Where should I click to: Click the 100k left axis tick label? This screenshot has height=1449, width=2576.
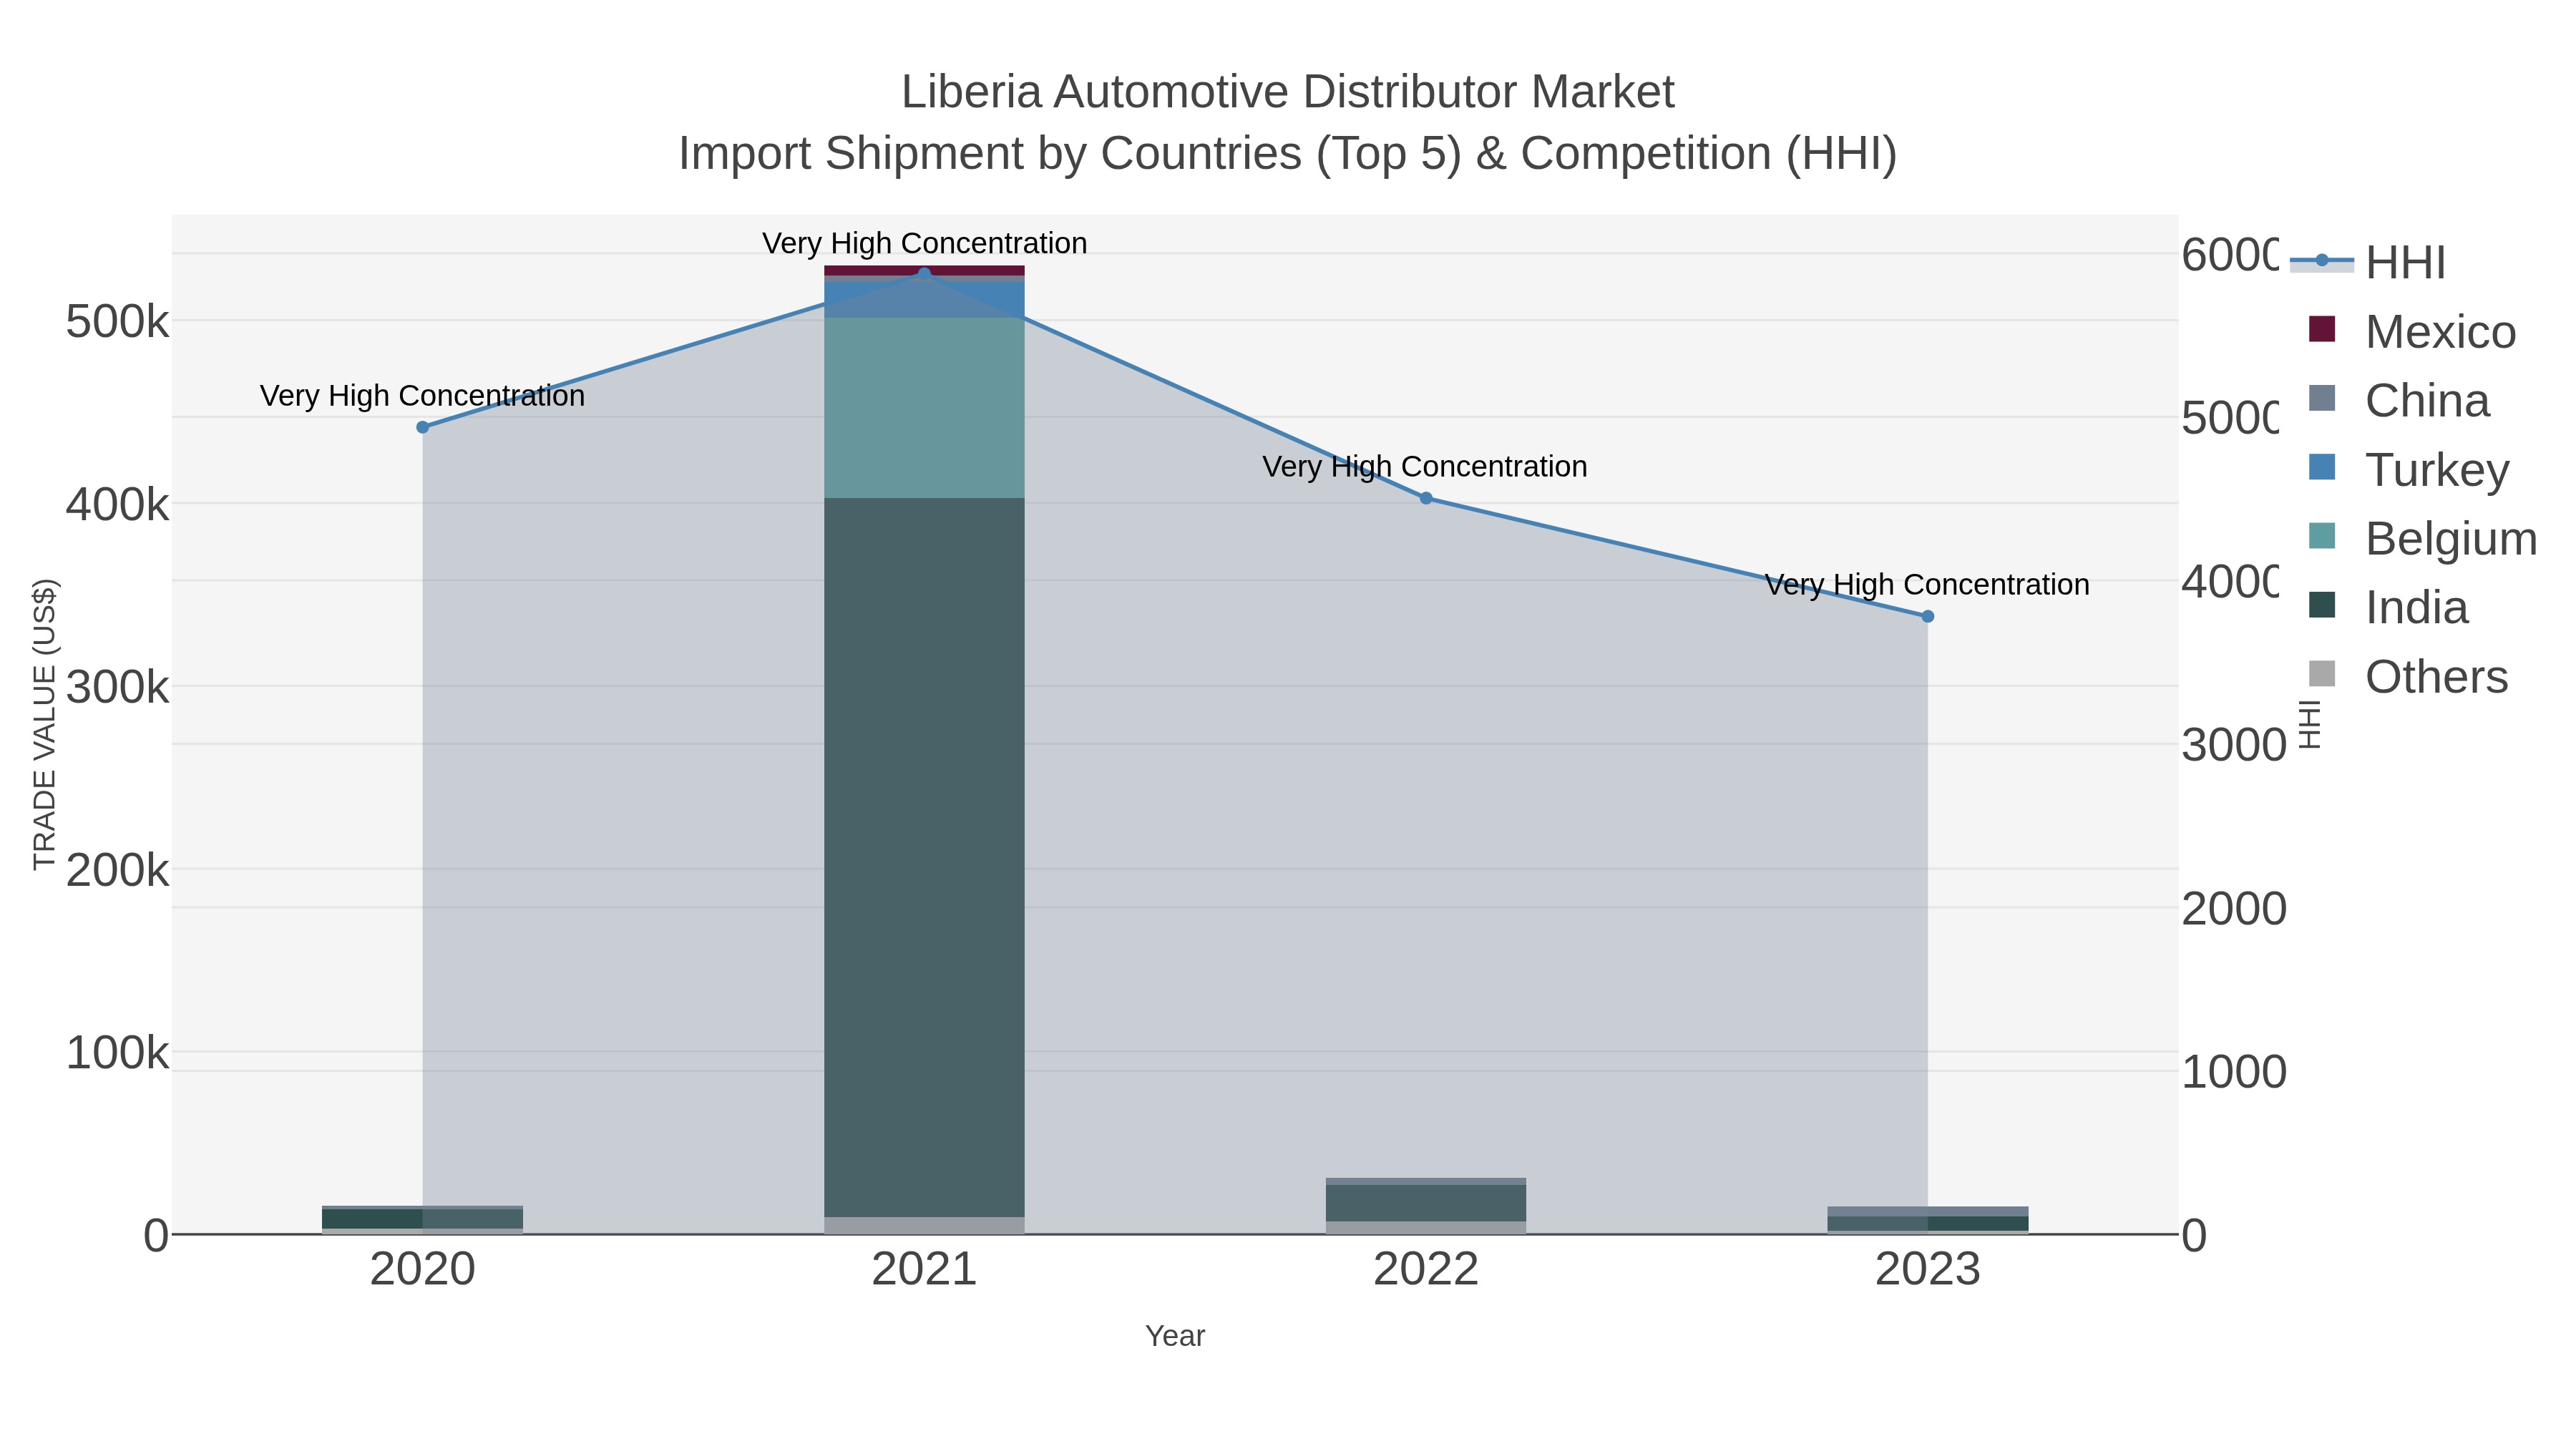pos(117,1053)
